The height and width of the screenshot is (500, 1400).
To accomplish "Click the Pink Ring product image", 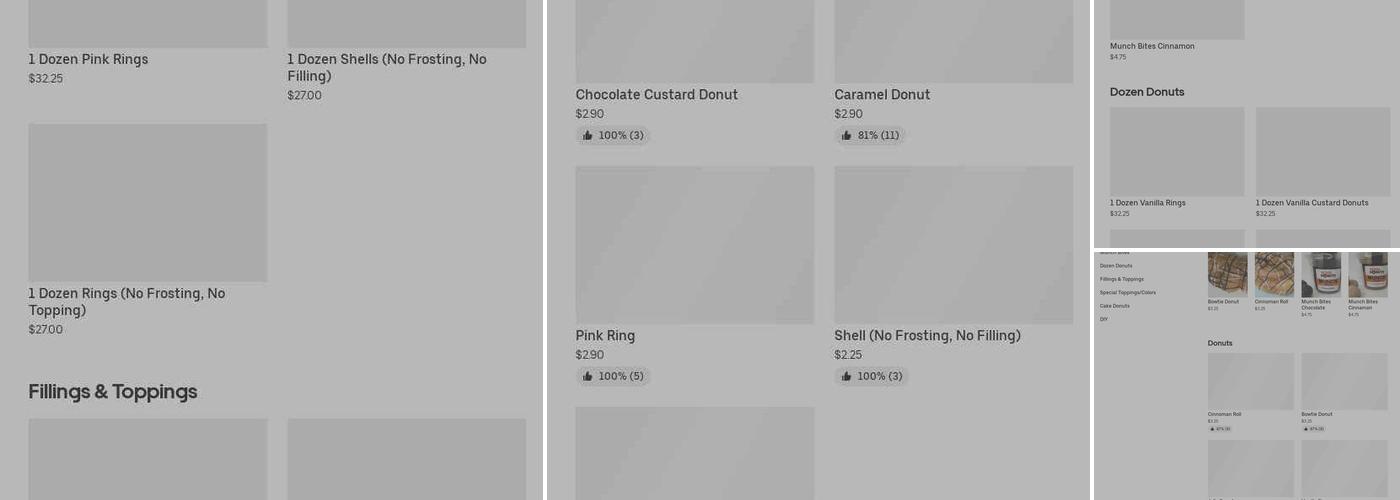I will click(694, 245).
